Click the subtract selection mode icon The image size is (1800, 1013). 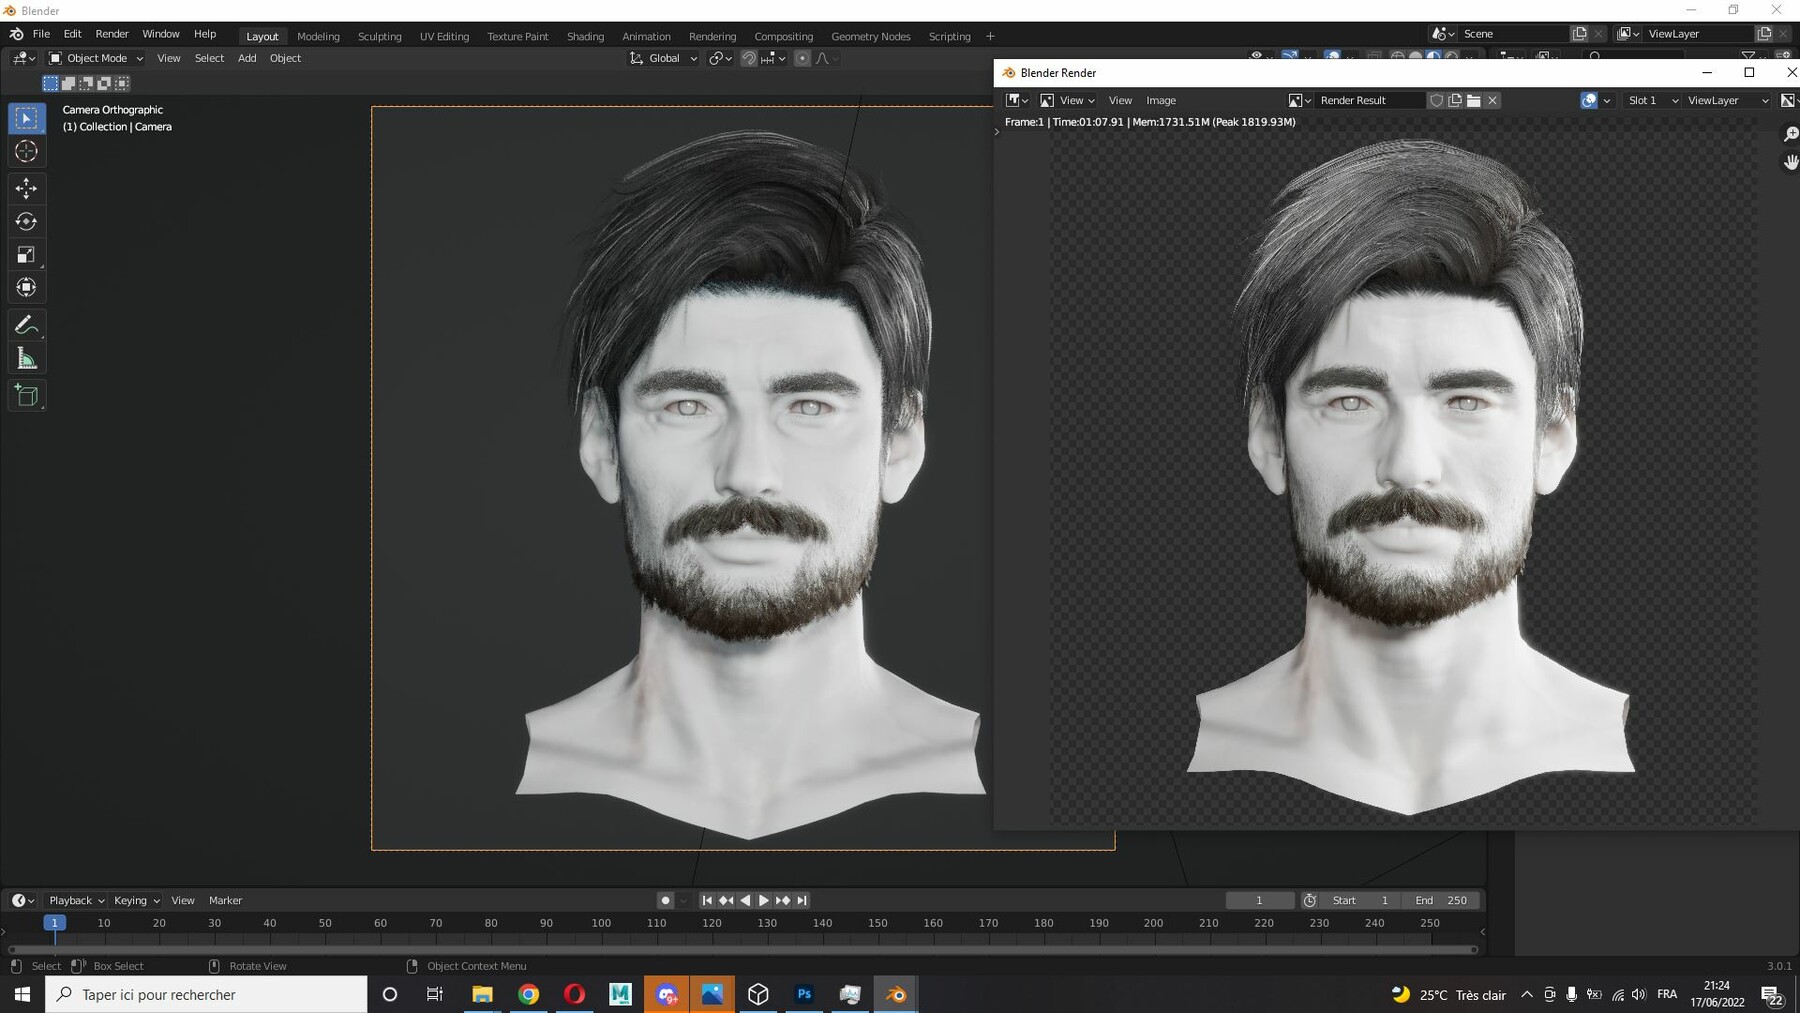click(86, 83)
